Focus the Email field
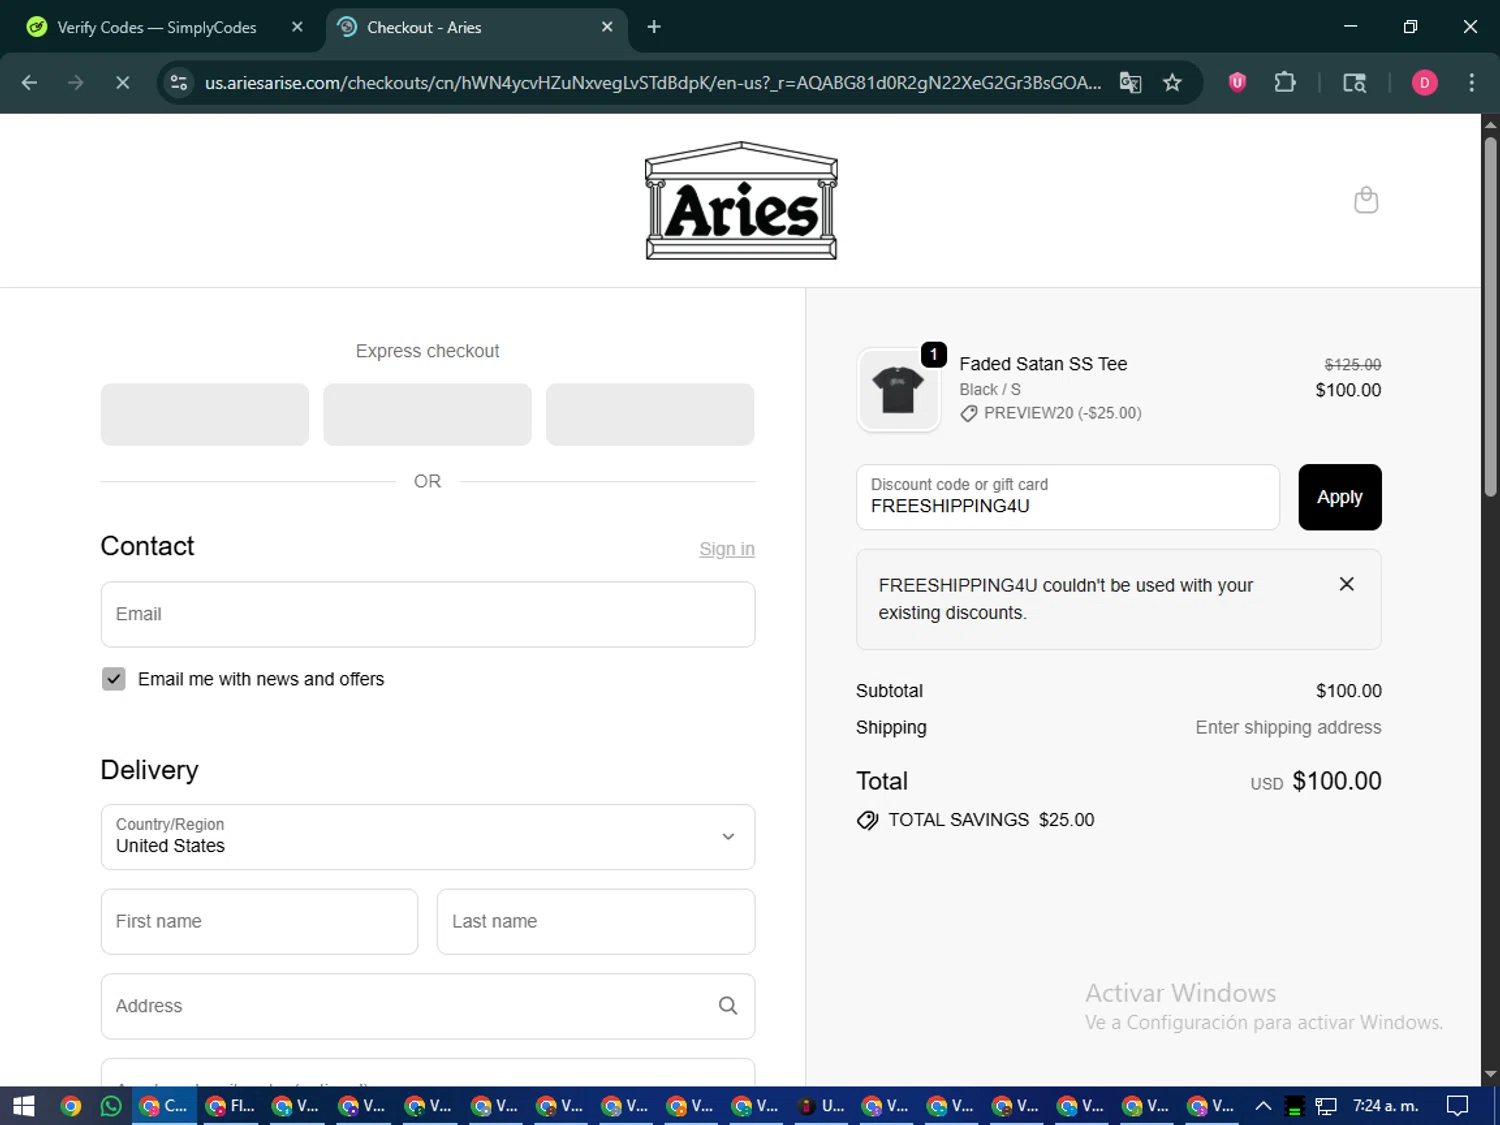 pos(428,614)
